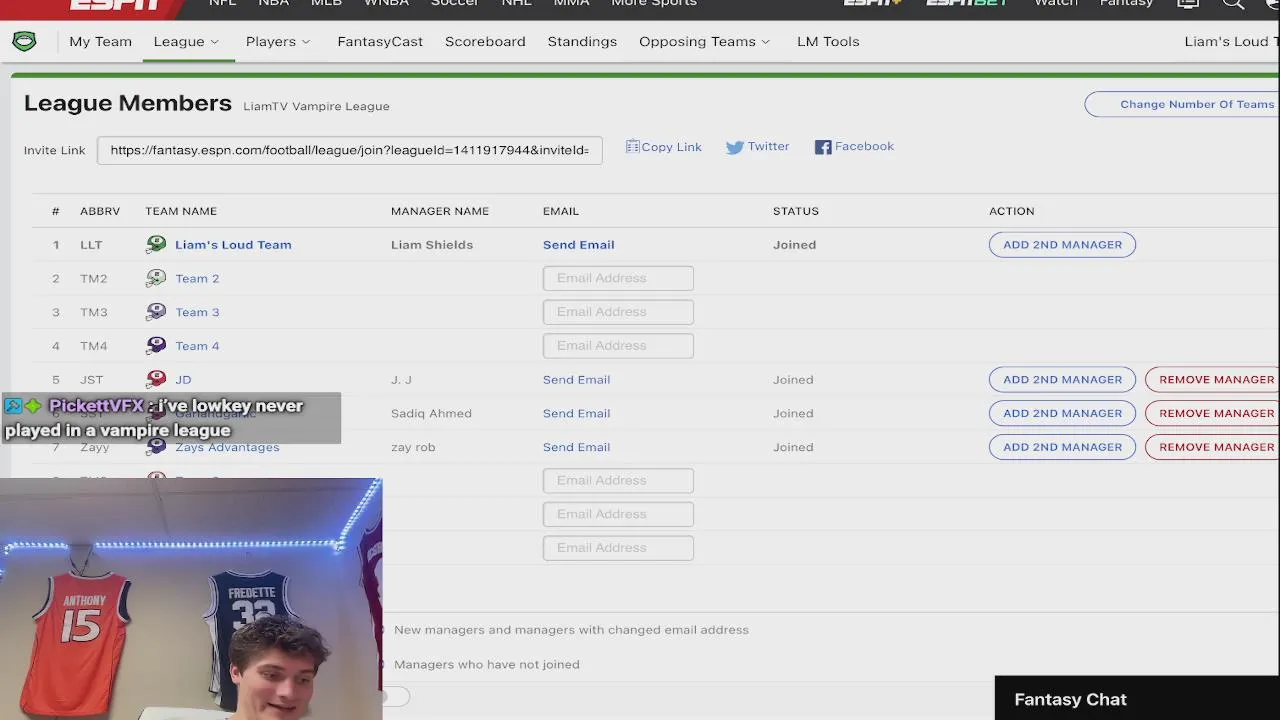Click the Status column header
The width and height of the screenshot is (1280, 720).
(x=796, y=211)
